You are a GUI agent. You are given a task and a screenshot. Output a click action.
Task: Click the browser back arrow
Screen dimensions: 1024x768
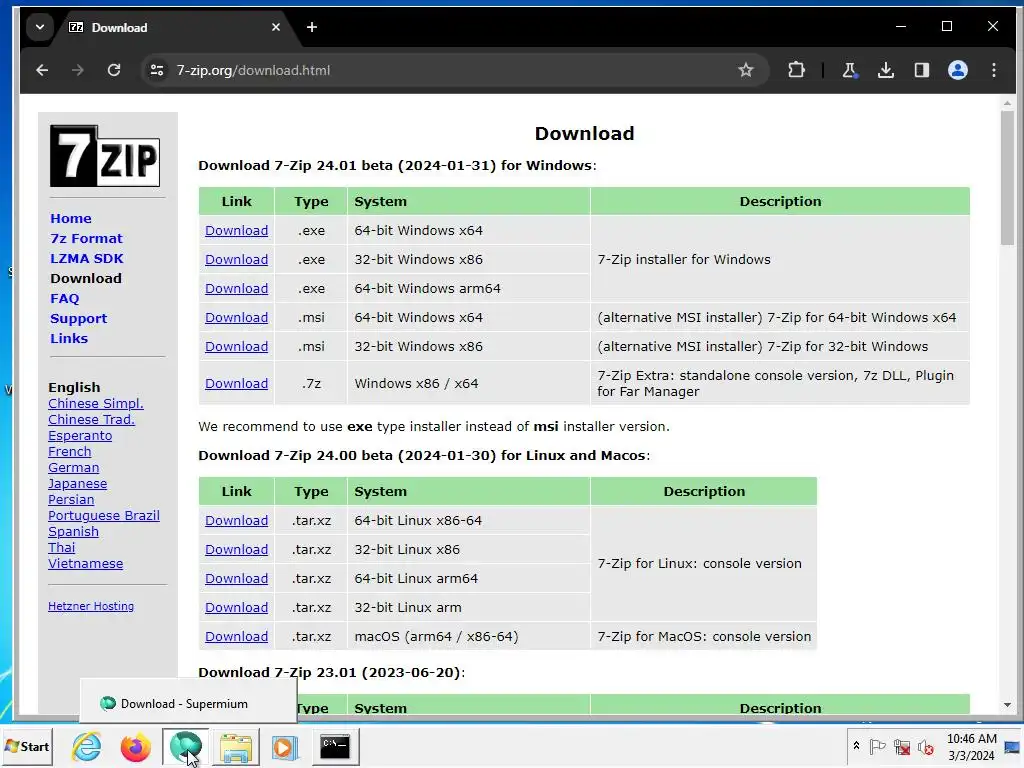pyautogui.click(x=42, y=70)
